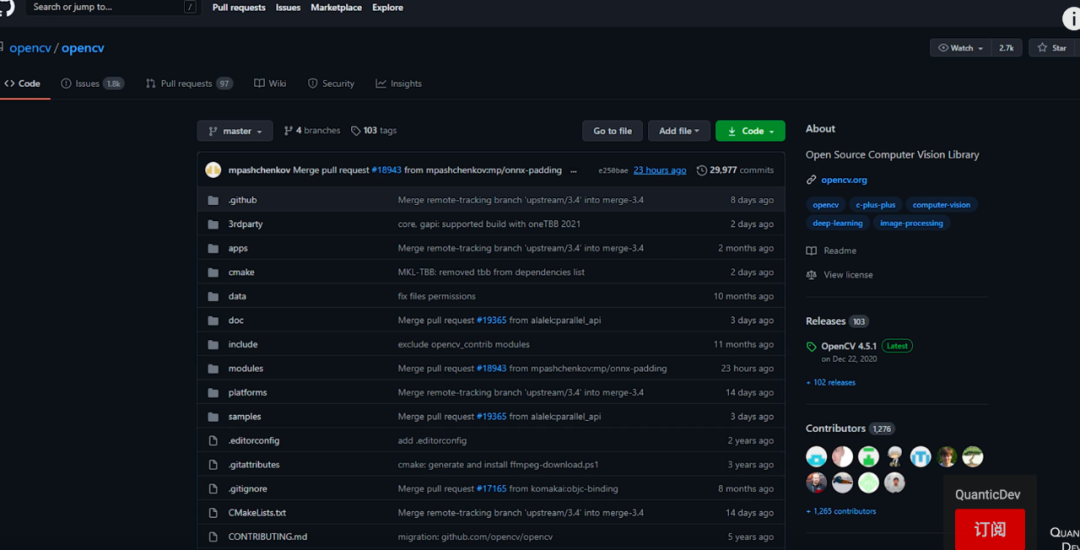The width and height of the screenshot is (1080, 550).
Task: Open the opencv.org website link
Action: coord(844,180)
